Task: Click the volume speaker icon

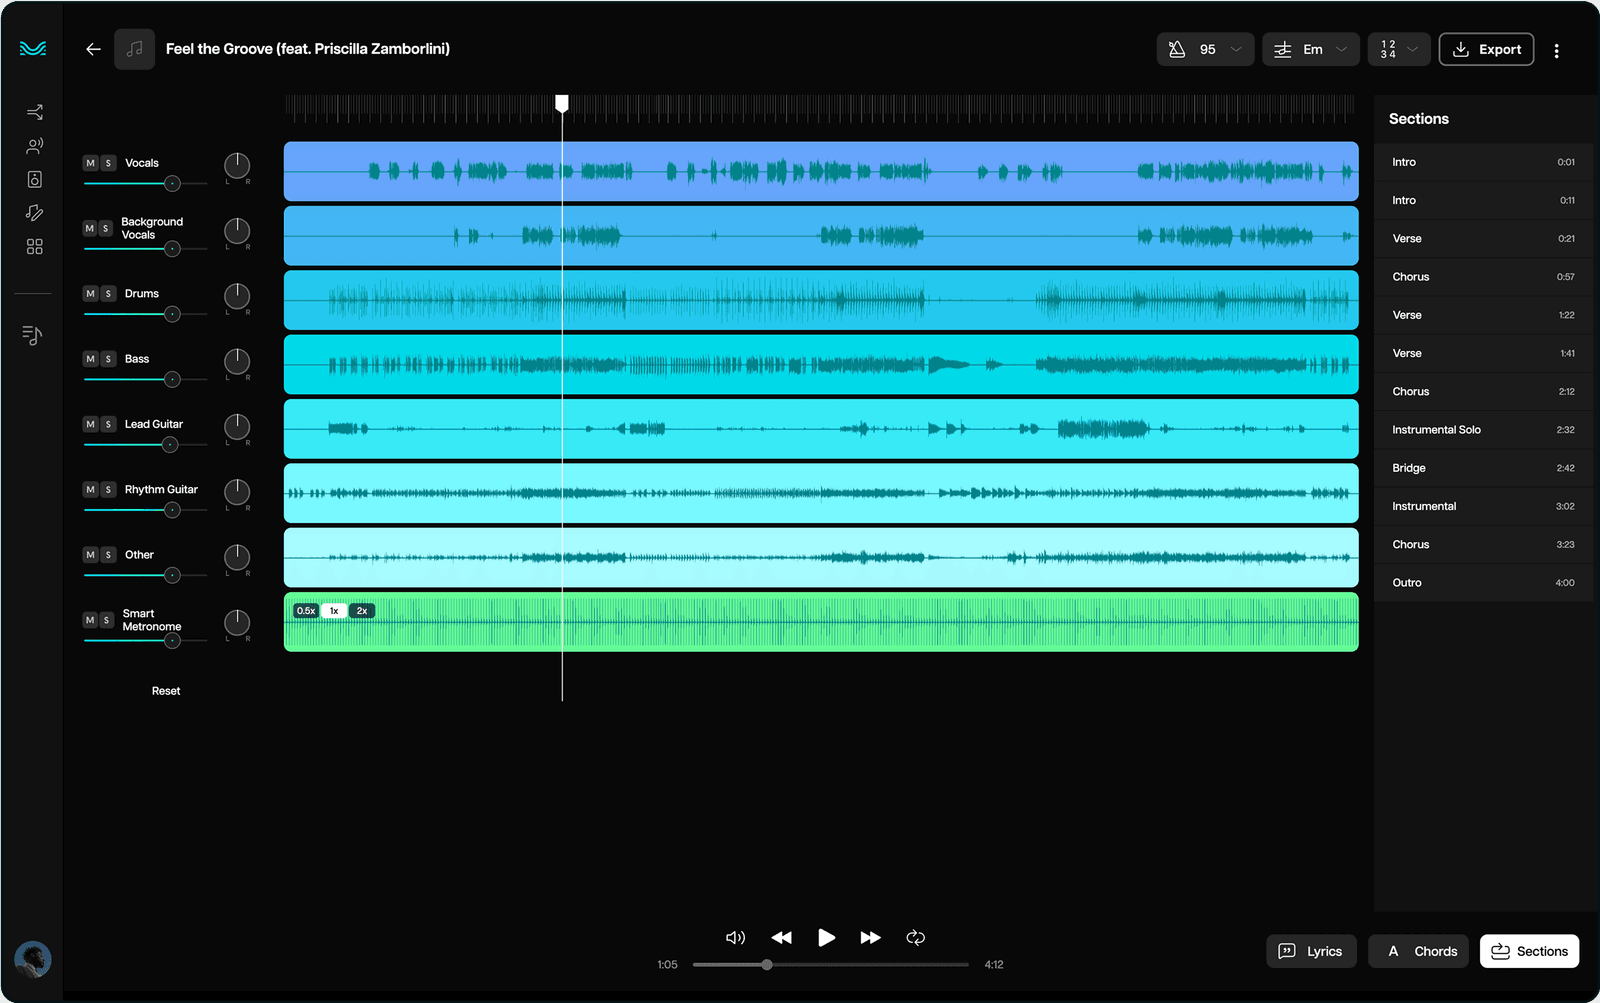Action: 735,937
